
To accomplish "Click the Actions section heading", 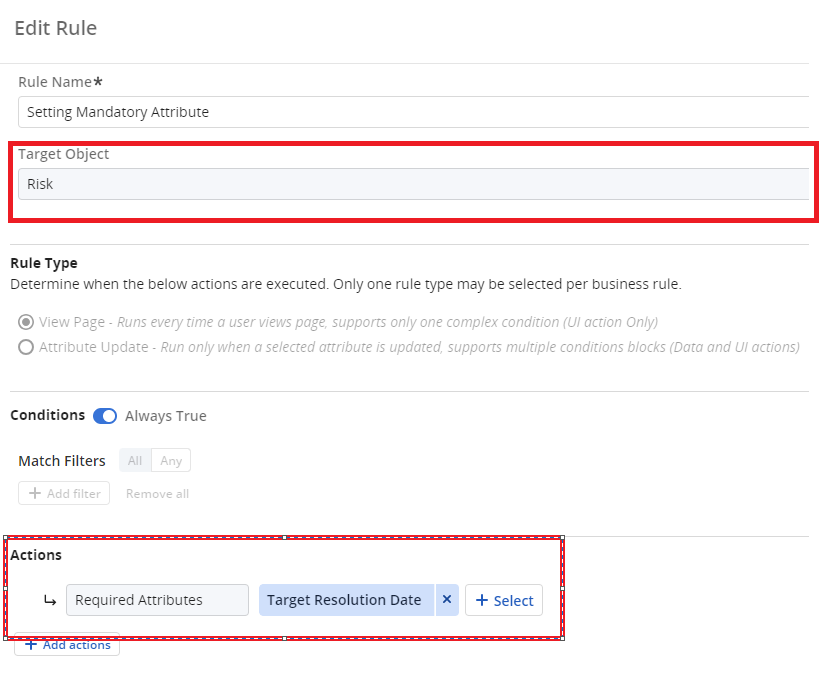I will click(36, 555).
